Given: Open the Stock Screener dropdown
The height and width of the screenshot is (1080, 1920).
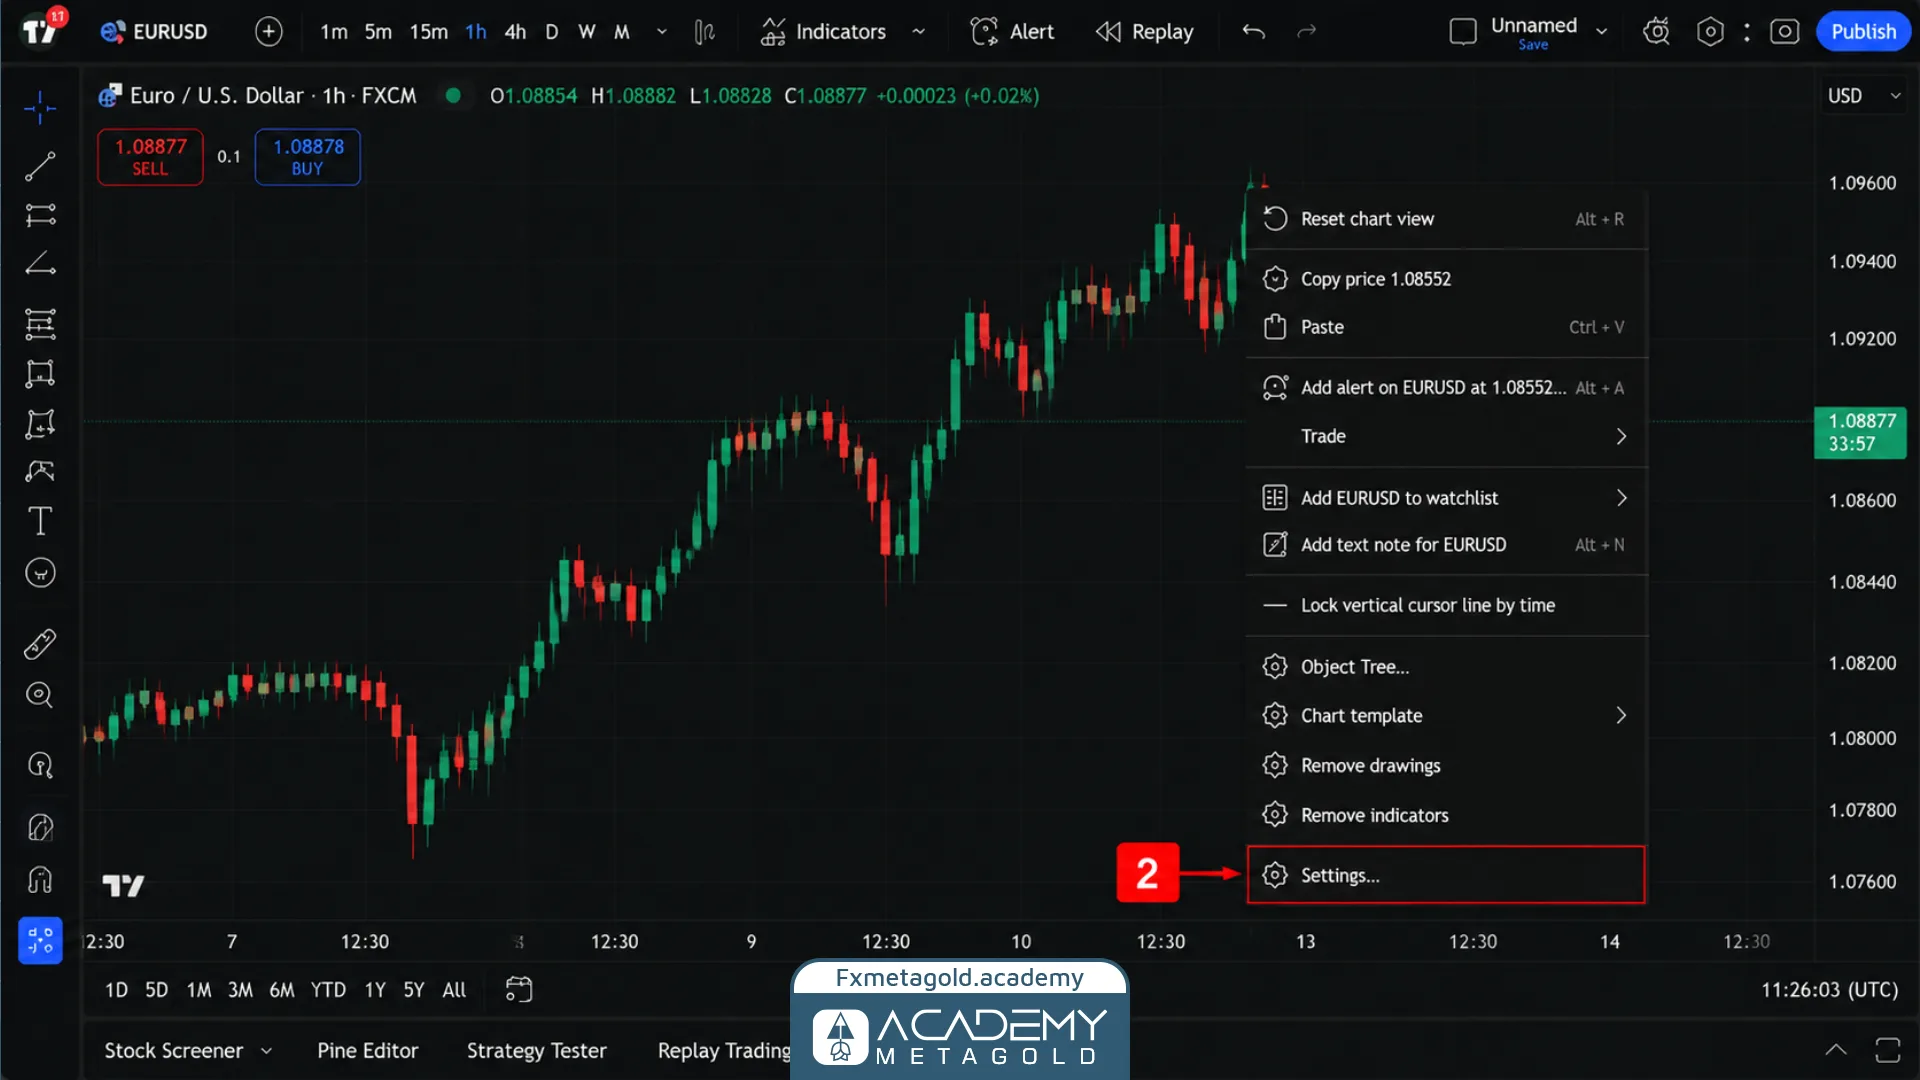Looking at the screenshot, I should pyautogui.click(x=187, y=1050).
